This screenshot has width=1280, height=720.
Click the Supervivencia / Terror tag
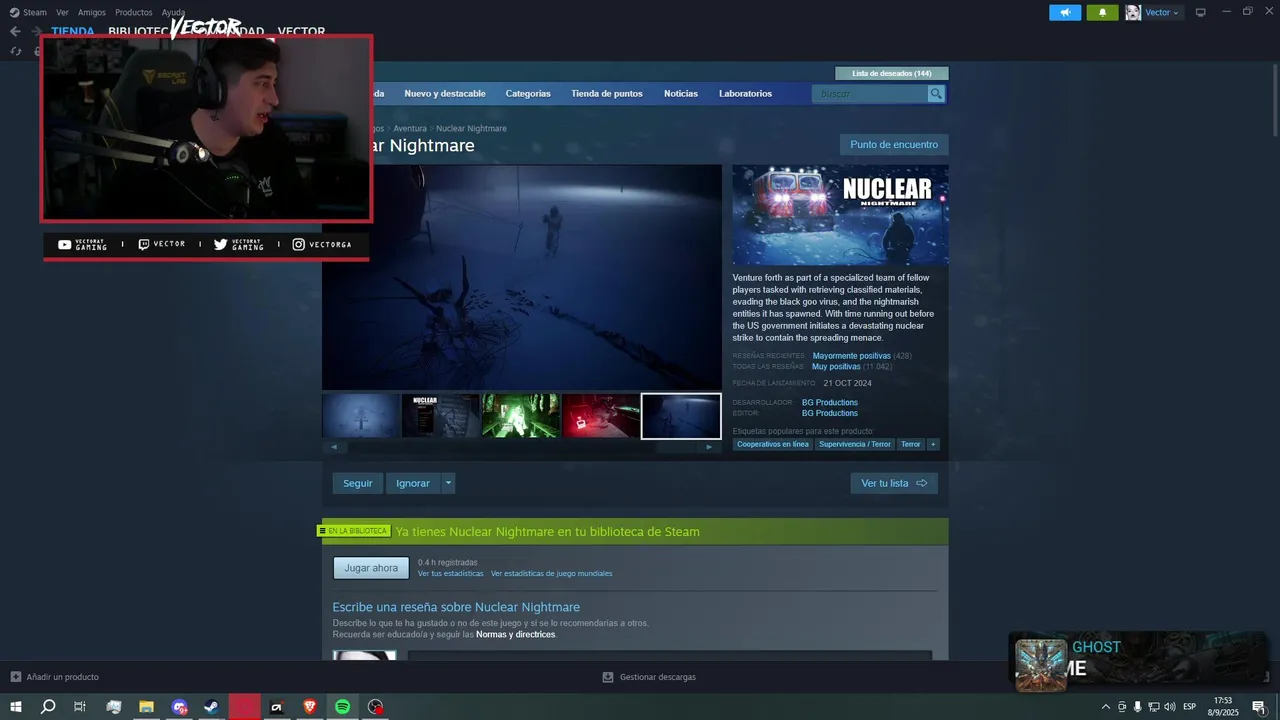pyautogui.click(x=855, y=444)
